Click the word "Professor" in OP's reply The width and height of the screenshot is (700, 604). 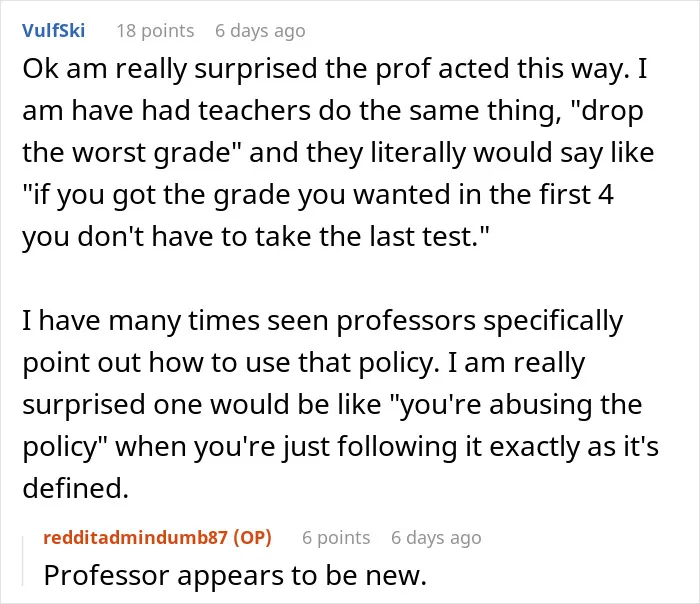pos(107,575)
